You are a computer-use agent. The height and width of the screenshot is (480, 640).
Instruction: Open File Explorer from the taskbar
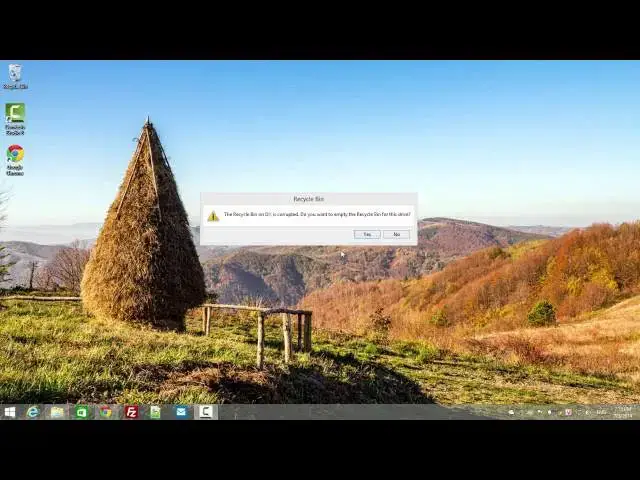[x=57, y=412]
